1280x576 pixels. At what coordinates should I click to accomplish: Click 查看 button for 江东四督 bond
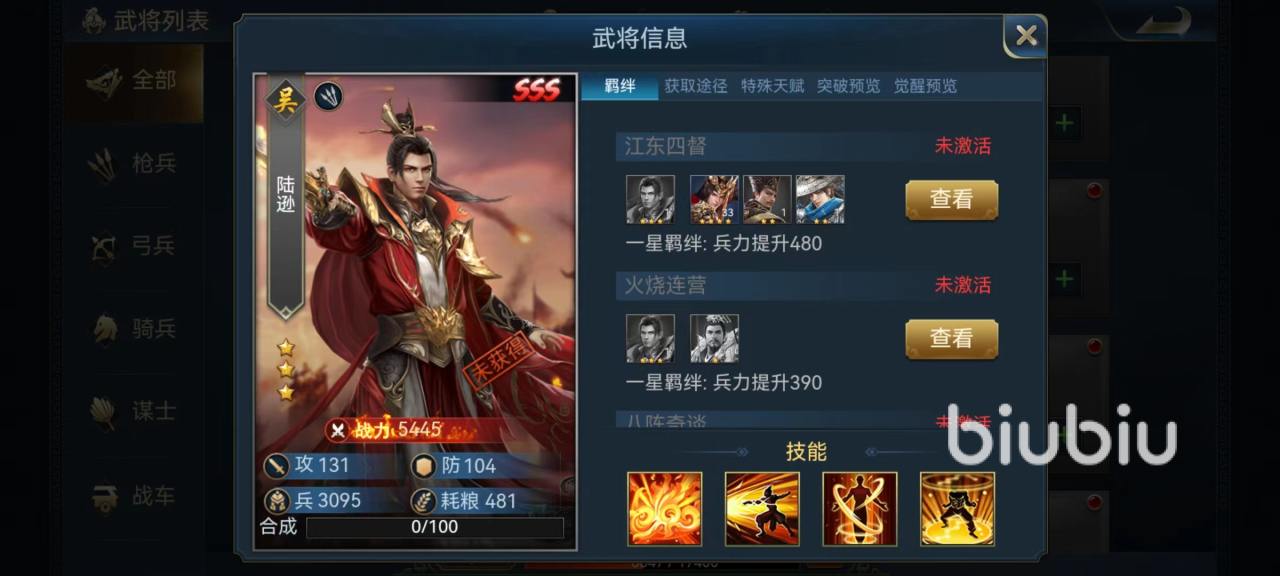(951, 200)
